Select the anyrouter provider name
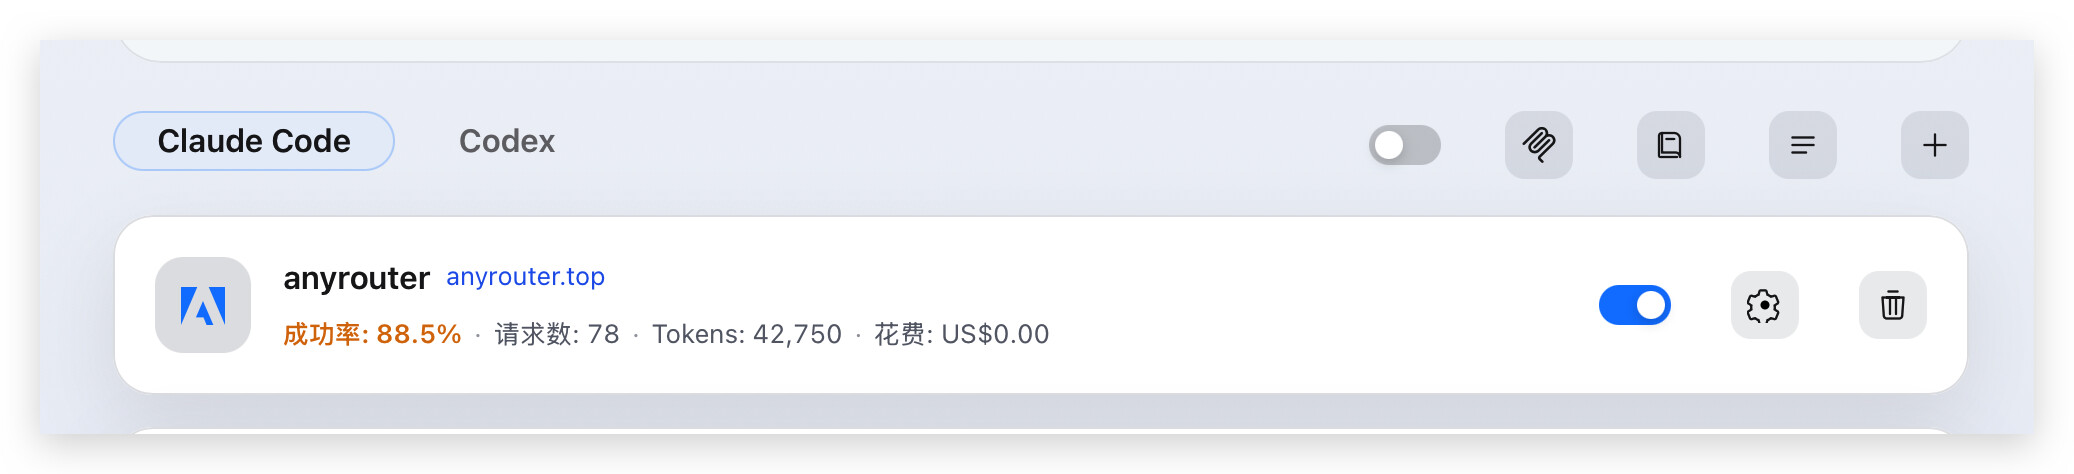The image size is (2074, 474). (357, 278)
